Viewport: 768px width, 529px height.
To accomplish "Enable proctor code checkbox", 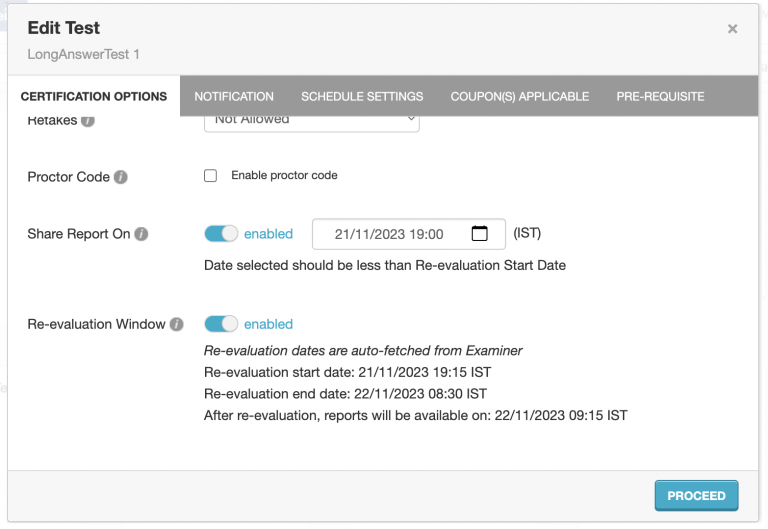I will click(211, 176).
